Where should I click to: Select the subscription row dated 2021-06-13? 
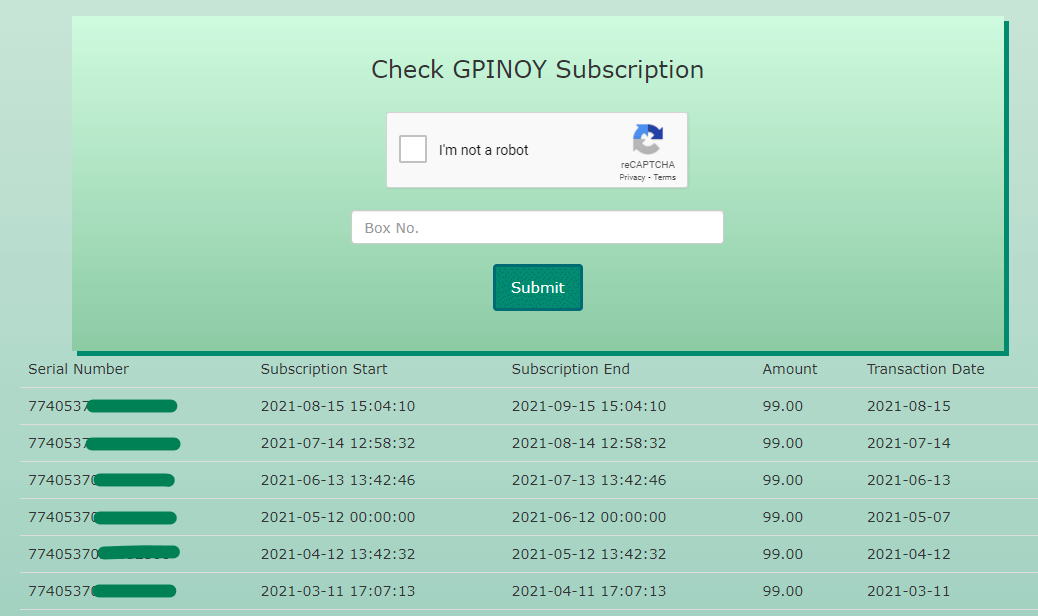click(x=519, y=480)
